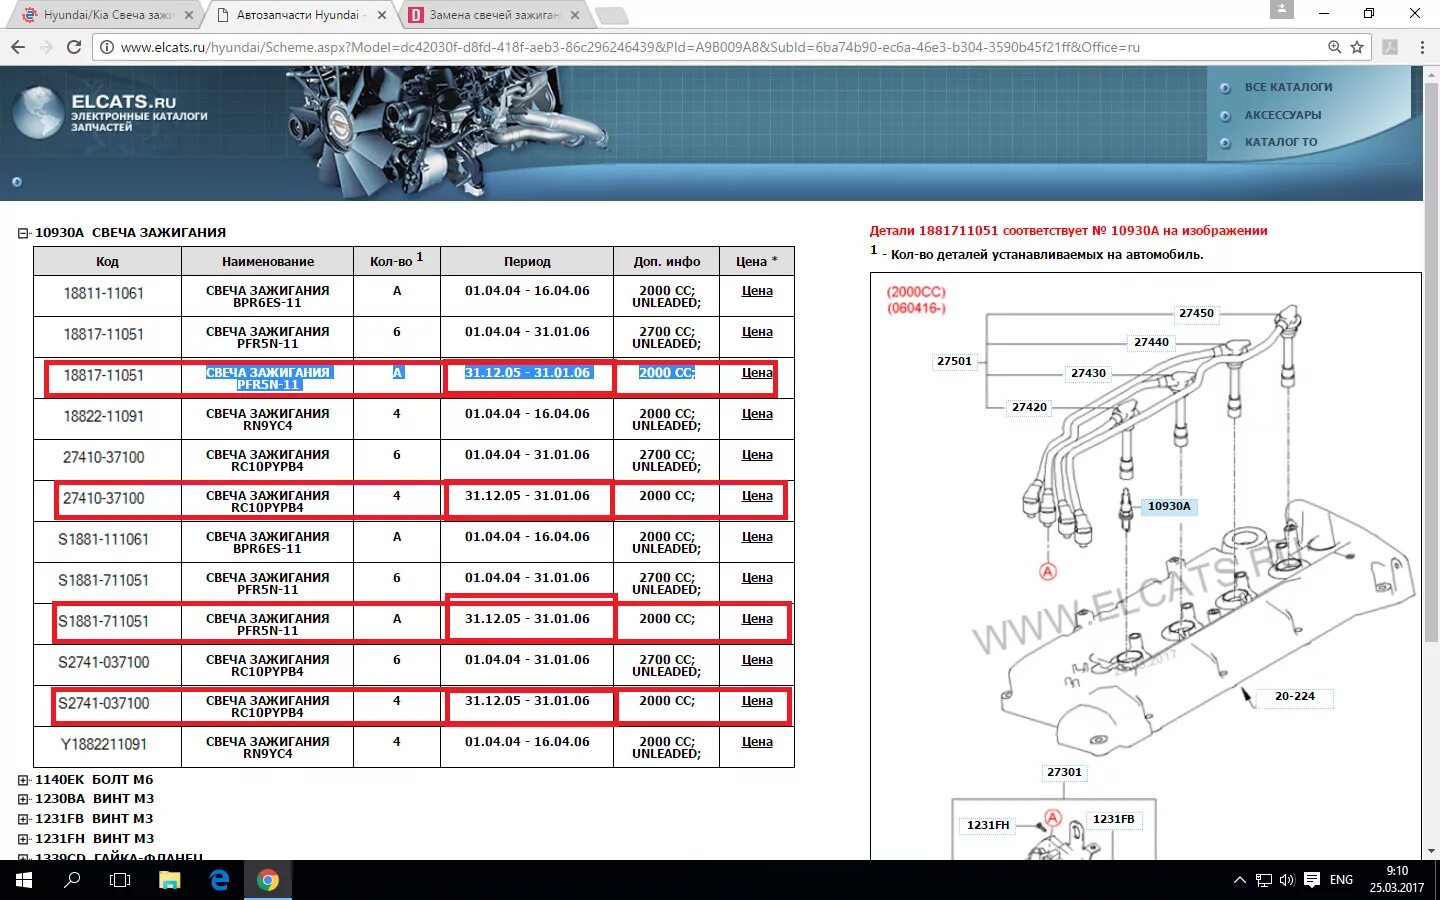Open the volume control in system tray
The width and height of the screenshot is (1440, 900).
pyautogui.click(x=1287, y=880)
